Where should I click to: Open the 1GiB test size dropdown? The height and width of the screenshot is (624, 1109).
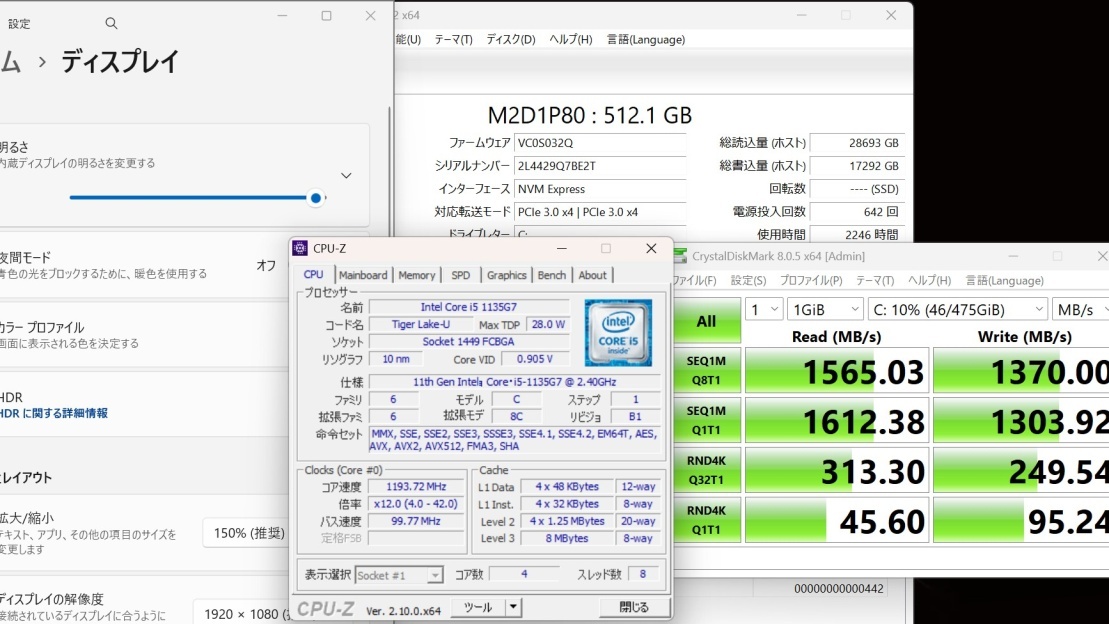tap(825, 309)
